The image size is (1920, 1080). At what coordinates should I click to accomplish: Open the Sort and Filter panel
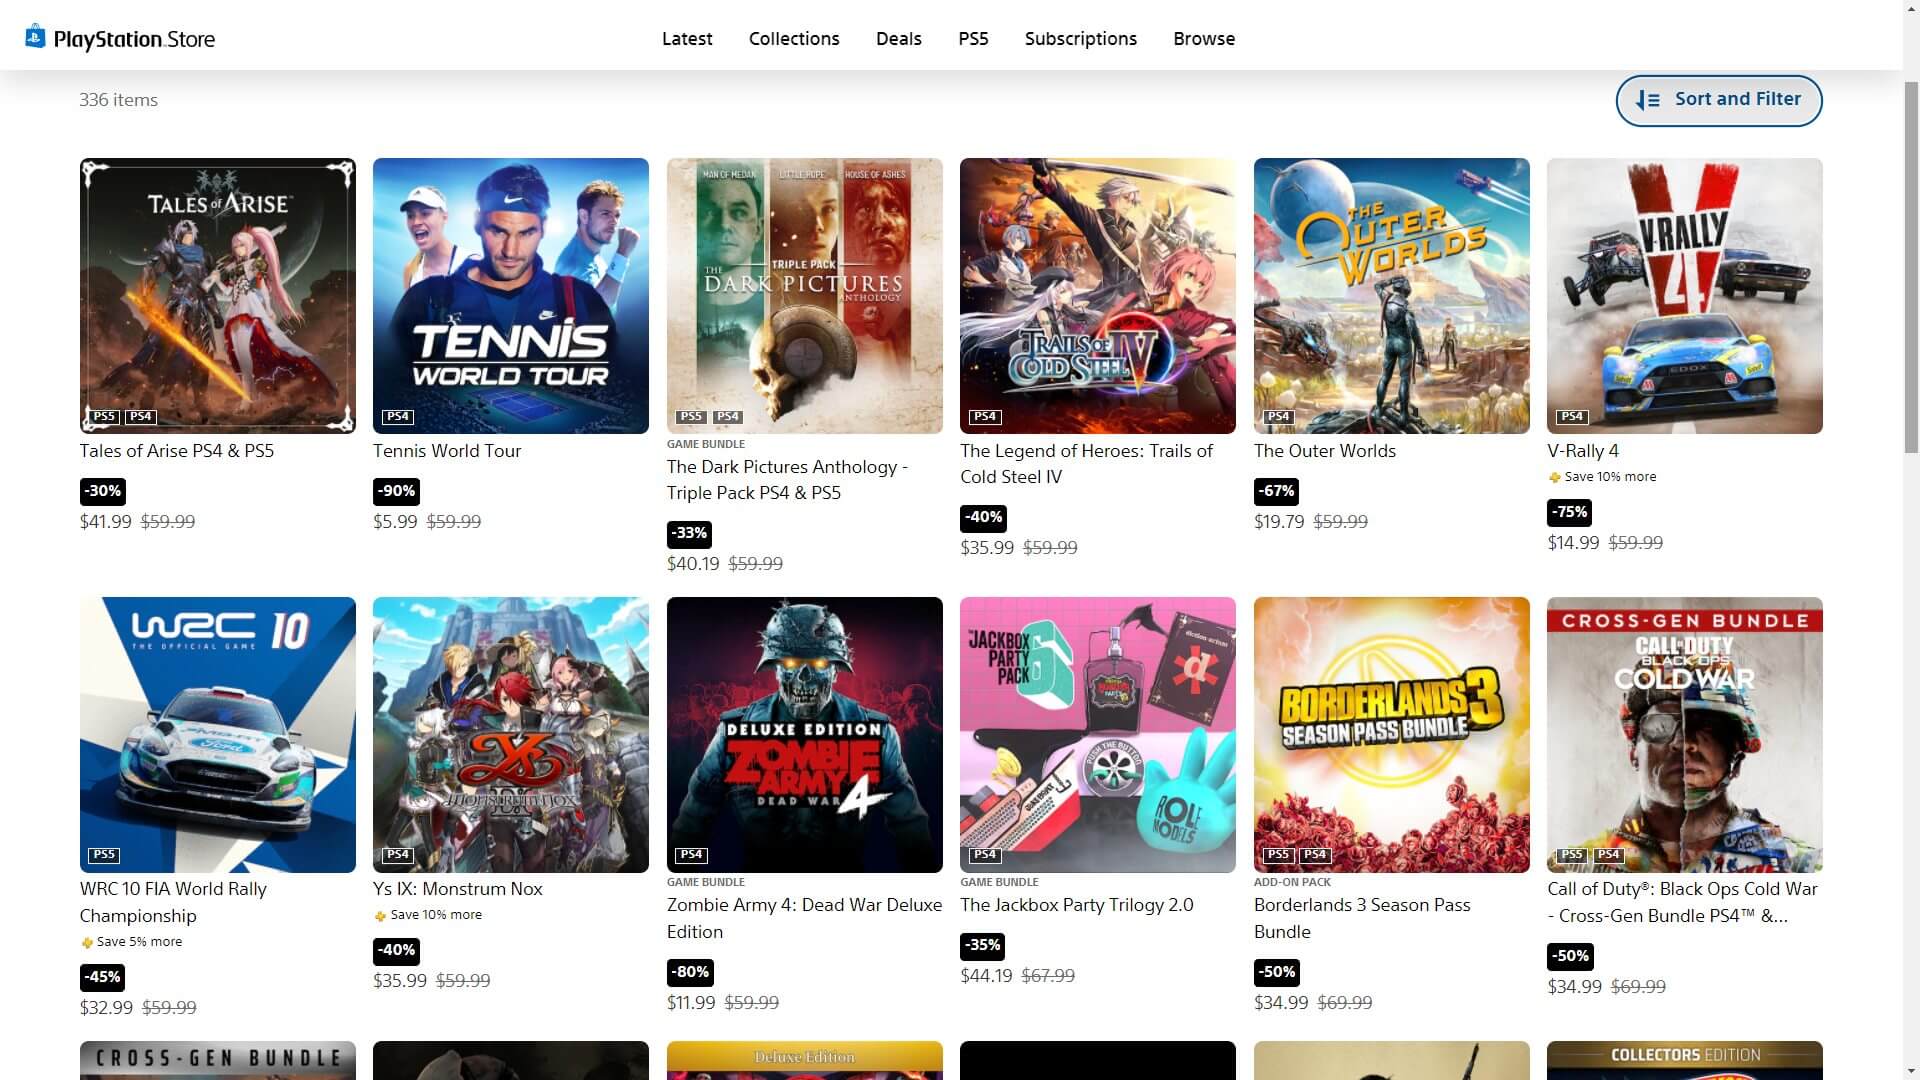(1718, 100)
